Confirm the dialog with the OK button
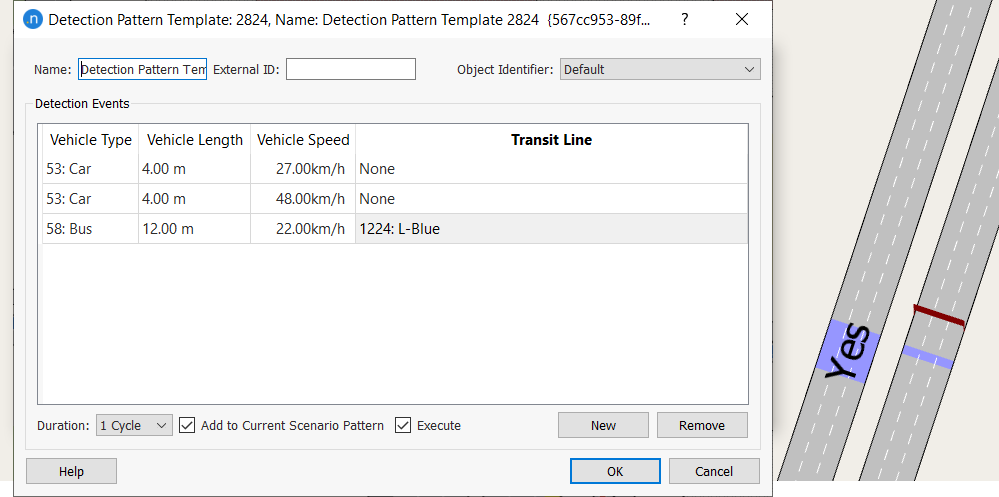Screen dimensions: 999x497 (x=615, y=471)
